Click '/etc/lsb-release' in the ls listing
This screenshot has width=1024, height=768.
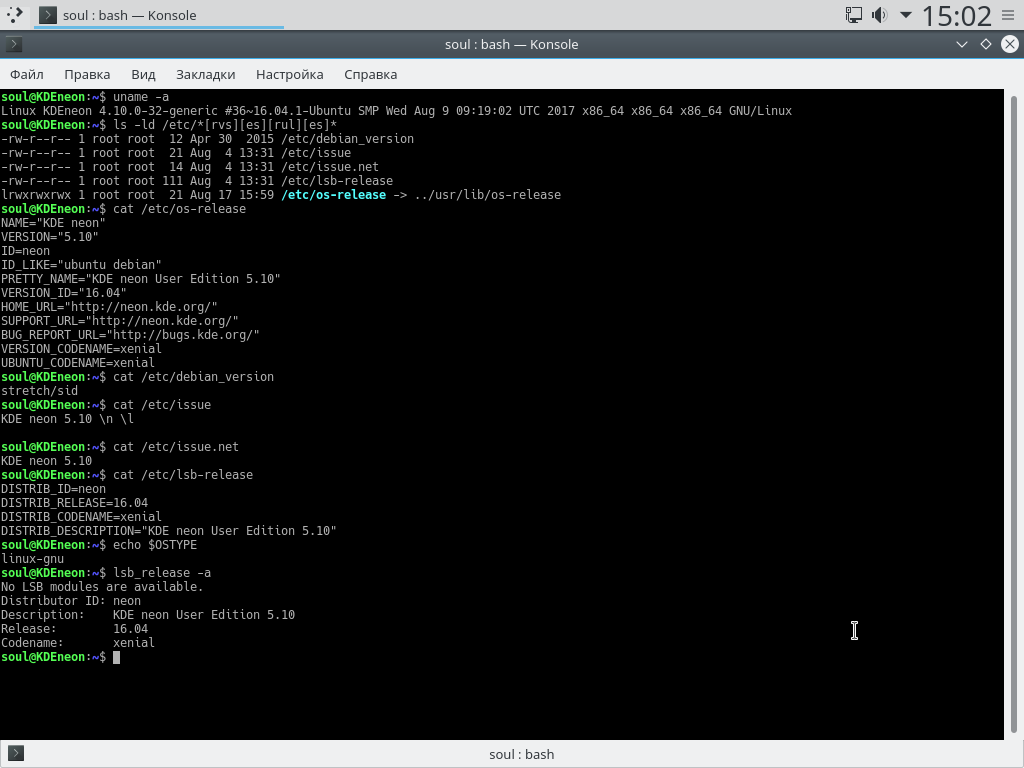[336, 181]
